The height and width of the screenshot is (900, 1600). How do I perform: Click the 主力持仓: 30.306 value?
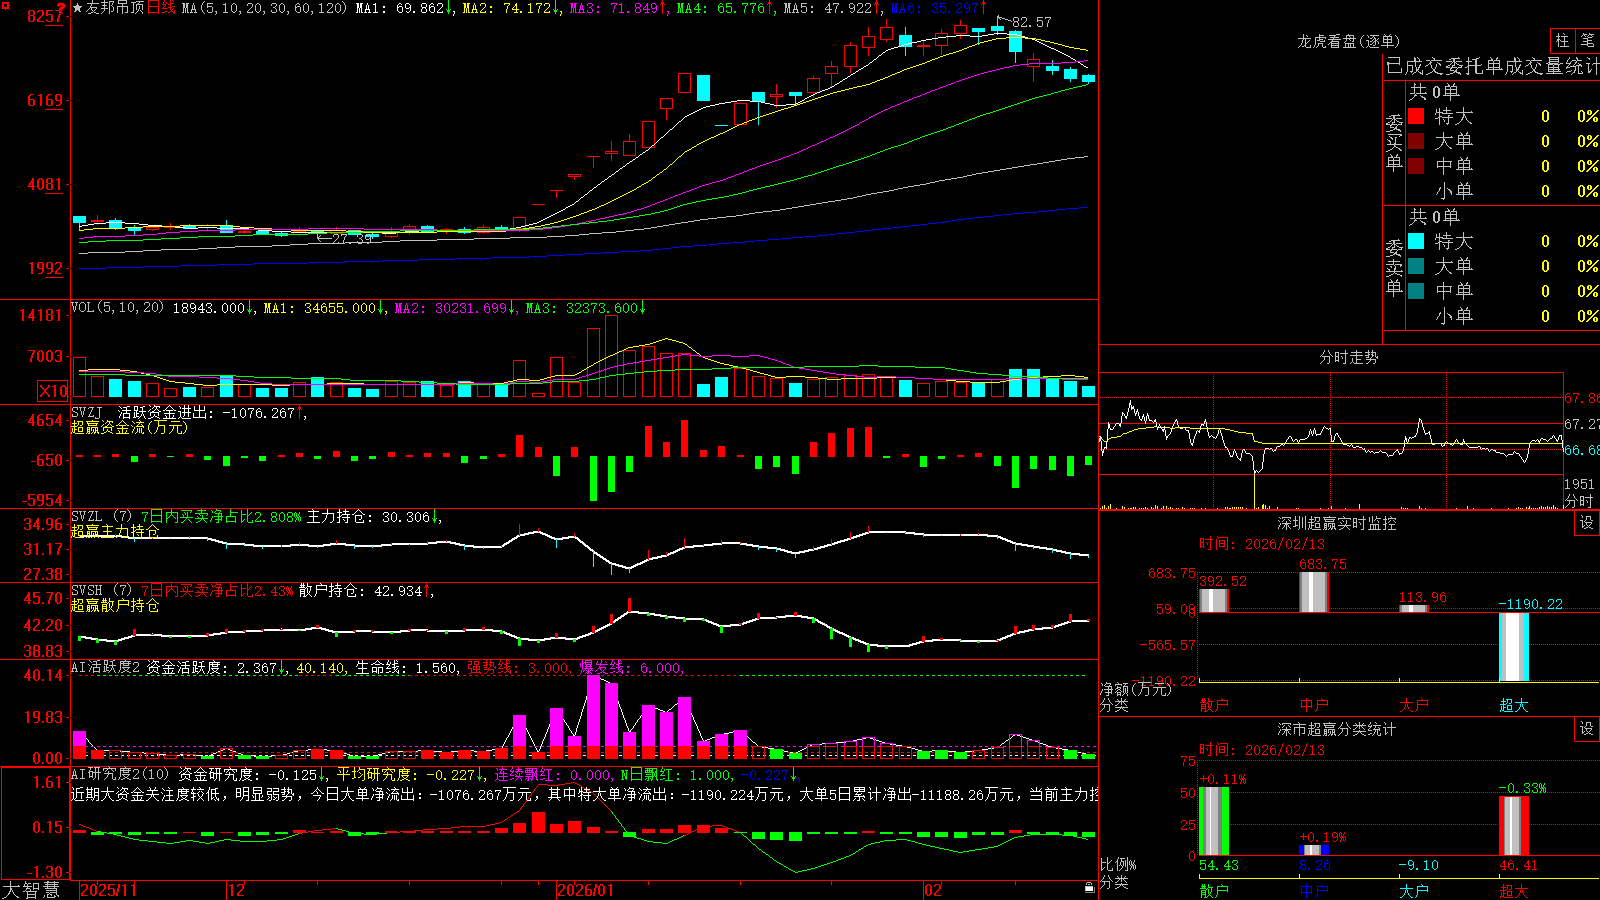tap(368, 517)
